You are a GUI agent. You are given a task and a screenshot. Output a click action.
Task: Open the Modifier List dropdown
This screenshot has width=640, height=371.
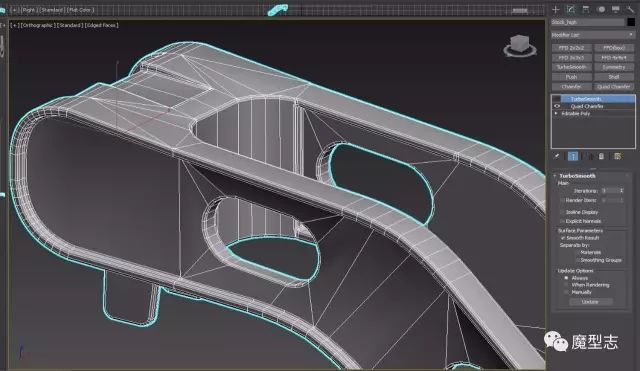click(x=593, y=35)
